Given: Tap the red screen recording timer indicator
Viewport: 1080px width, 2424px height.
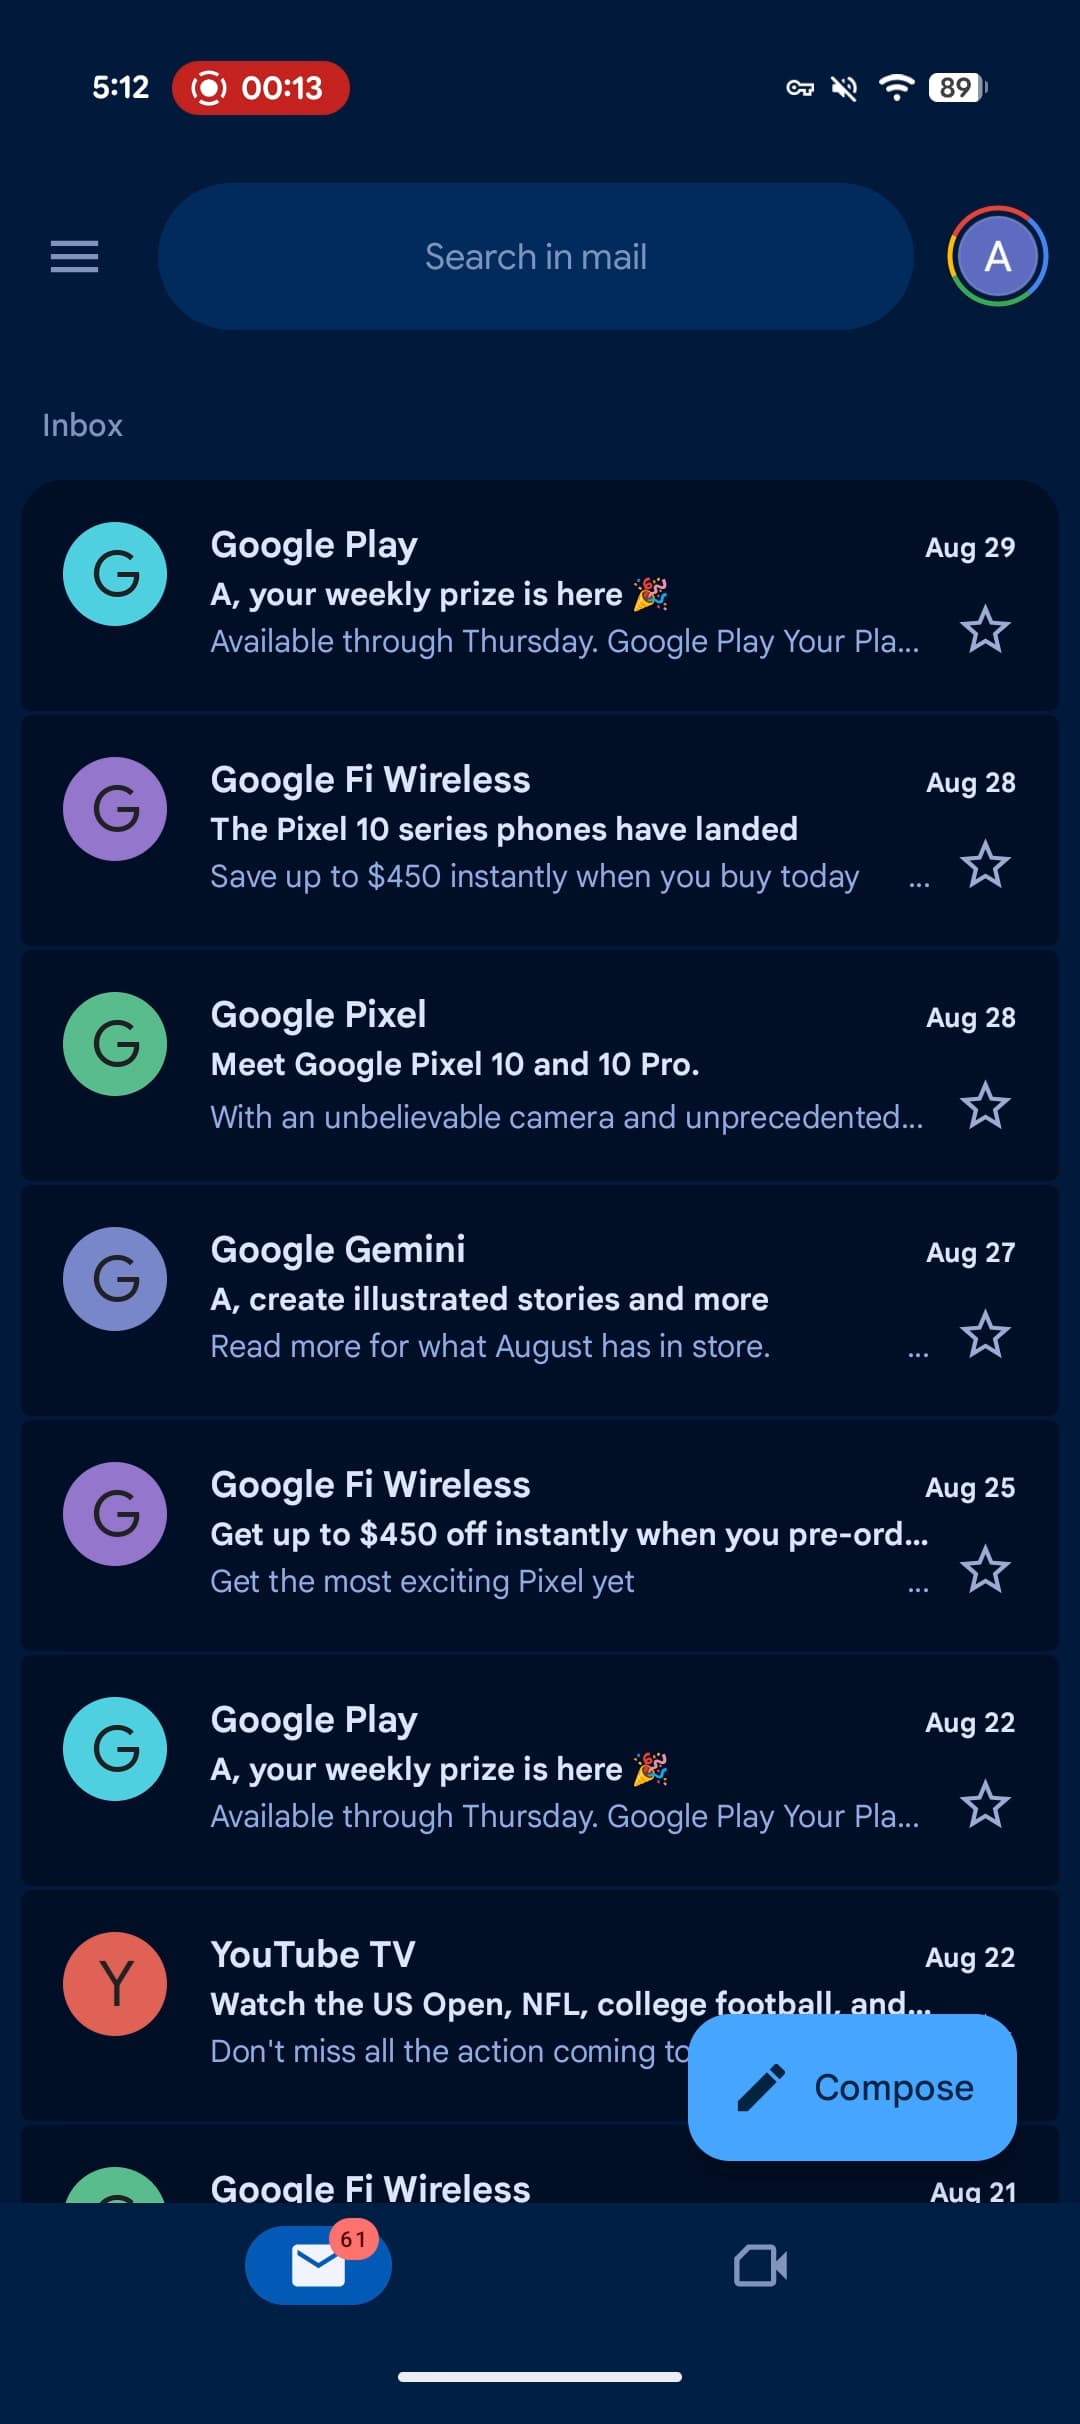Looking at the screenshot, I should coord(261,88).
